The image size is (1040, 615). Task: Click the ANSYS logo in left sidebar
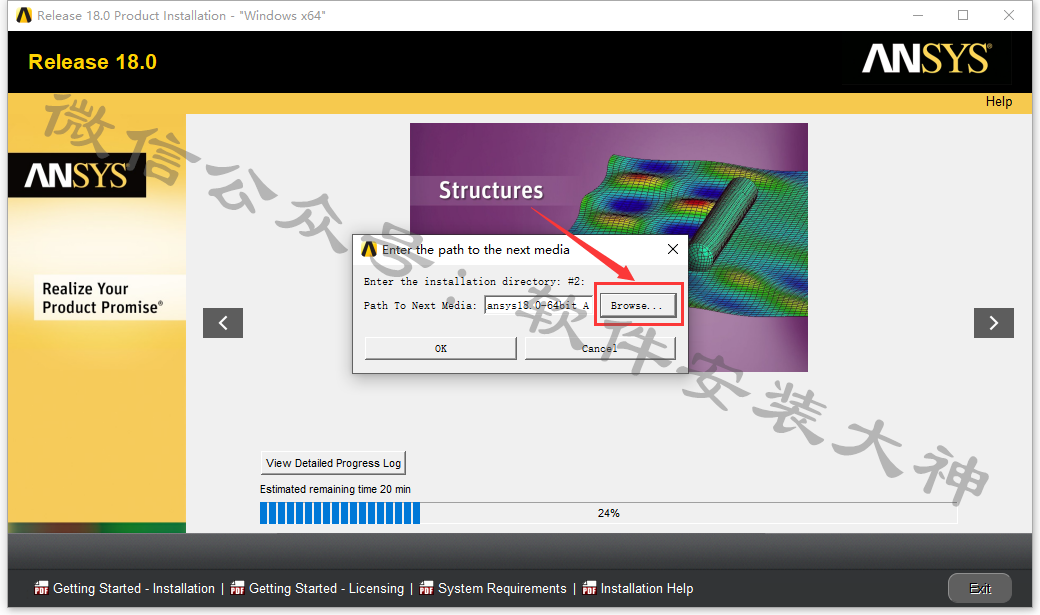click(77, 175)
